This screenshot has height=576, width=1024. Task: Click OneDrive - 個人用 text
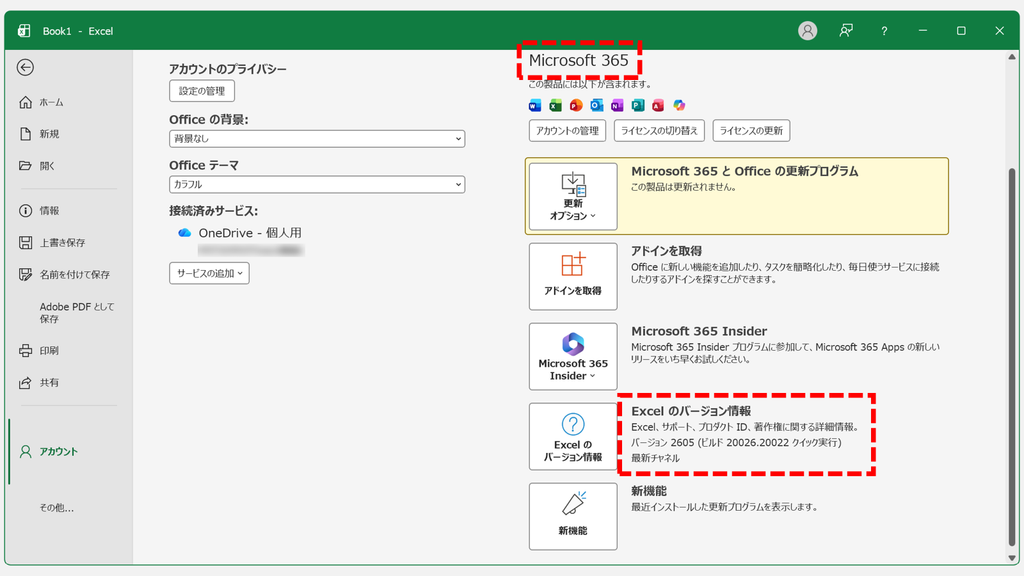pyautogui.click(x=250, y=233)
